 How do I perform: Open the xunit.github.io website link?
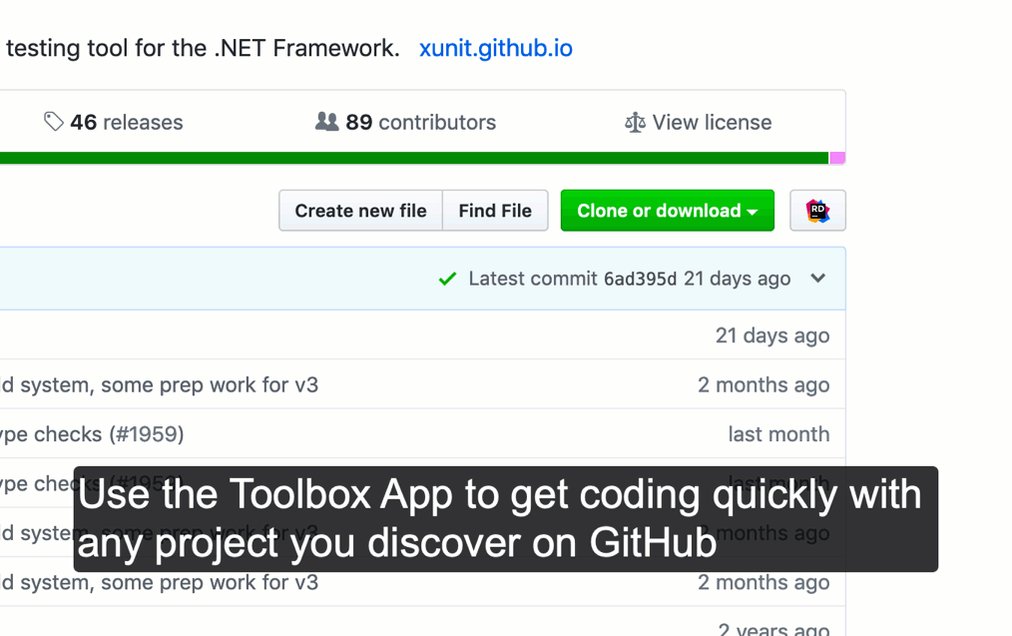tap(495, 48)
